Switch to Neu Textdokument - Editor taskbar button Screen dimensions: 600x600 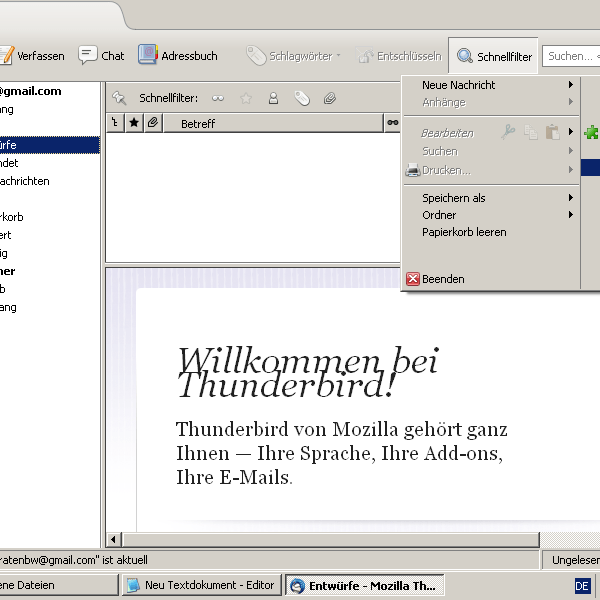tap(201, 585)
